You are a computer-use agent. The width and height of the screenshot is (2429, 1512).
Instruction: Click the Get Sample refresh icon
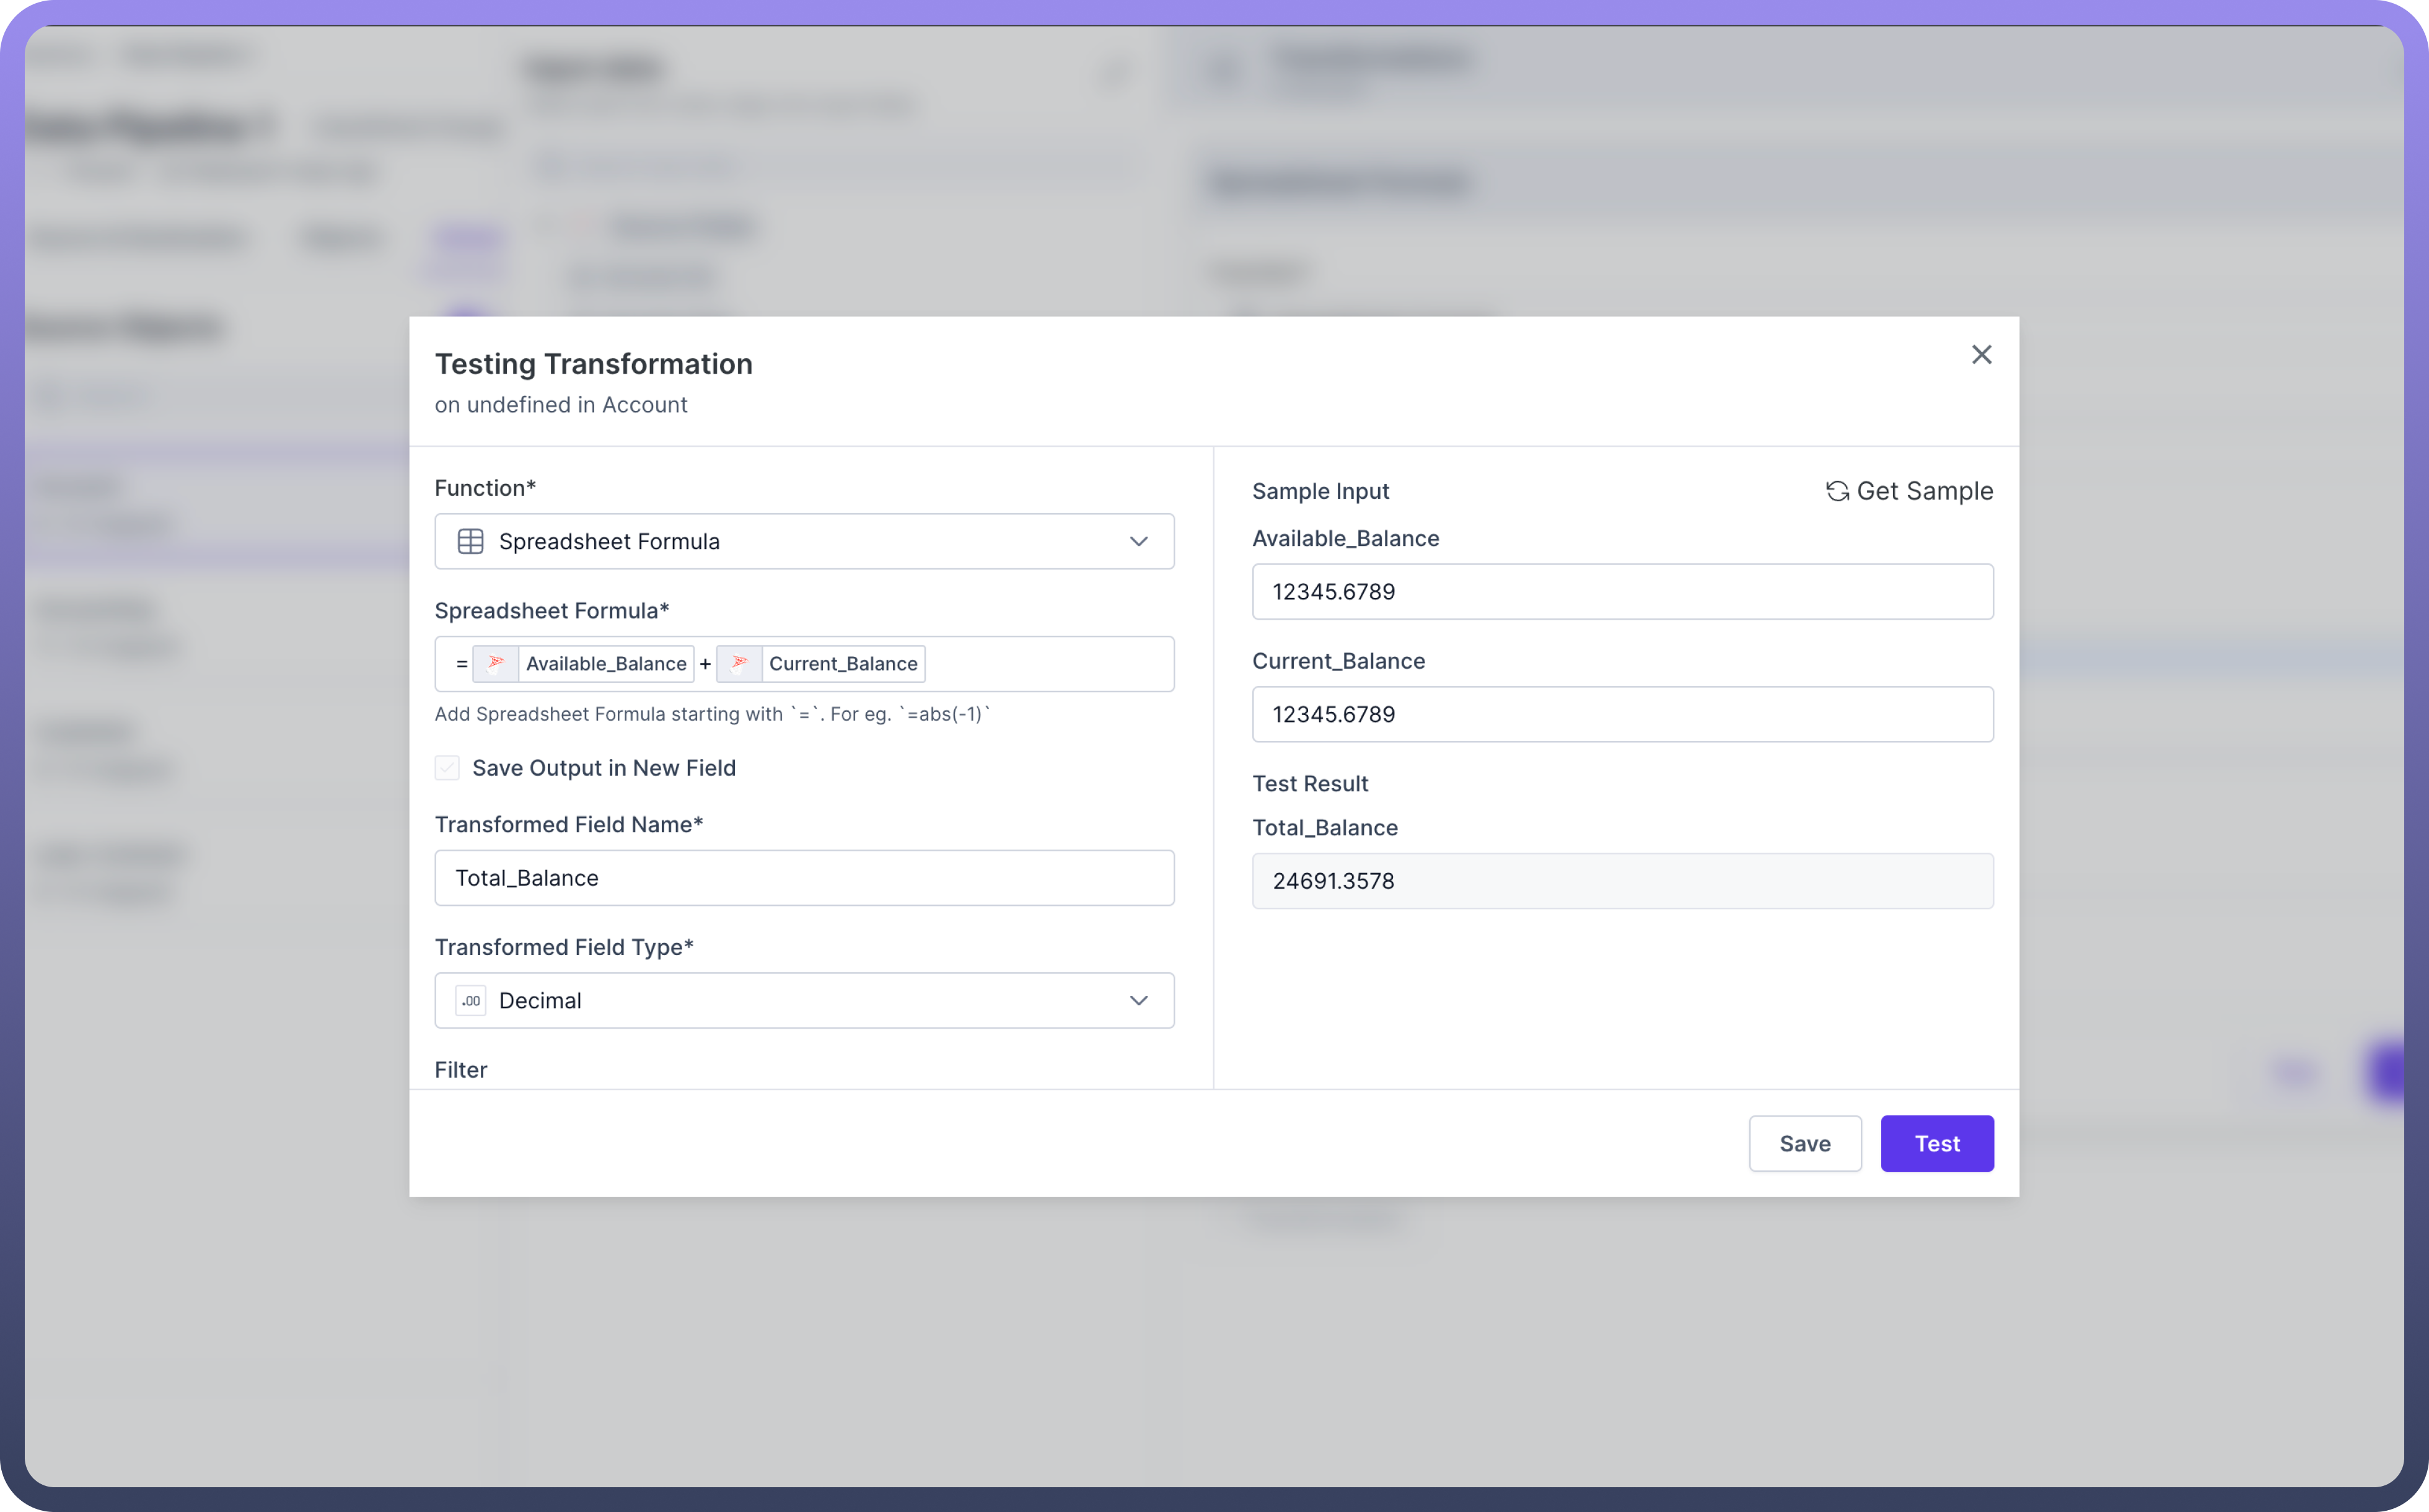1837,491
